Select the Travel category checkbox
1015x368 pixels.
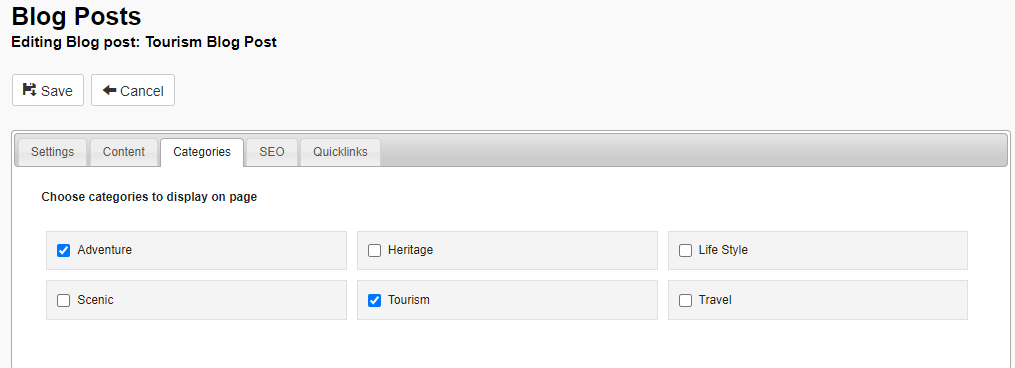click(x=685, y=300)
